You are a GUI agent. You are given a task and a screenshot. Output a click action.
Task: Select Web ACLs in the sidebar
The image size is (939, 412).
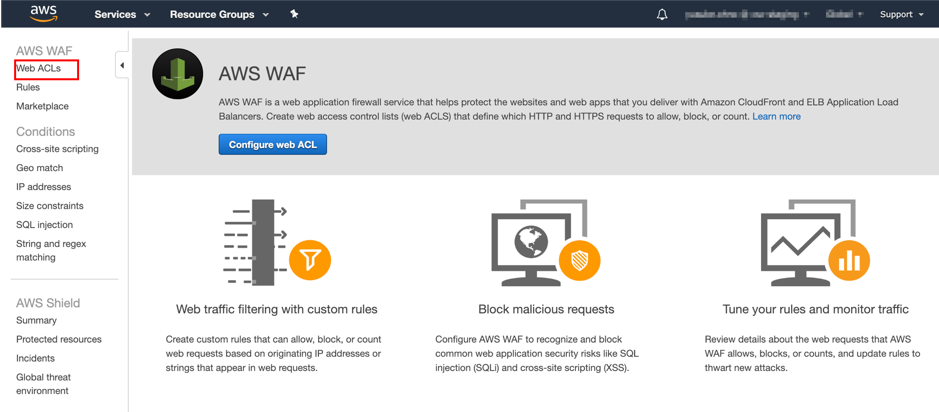click(39, 69)
